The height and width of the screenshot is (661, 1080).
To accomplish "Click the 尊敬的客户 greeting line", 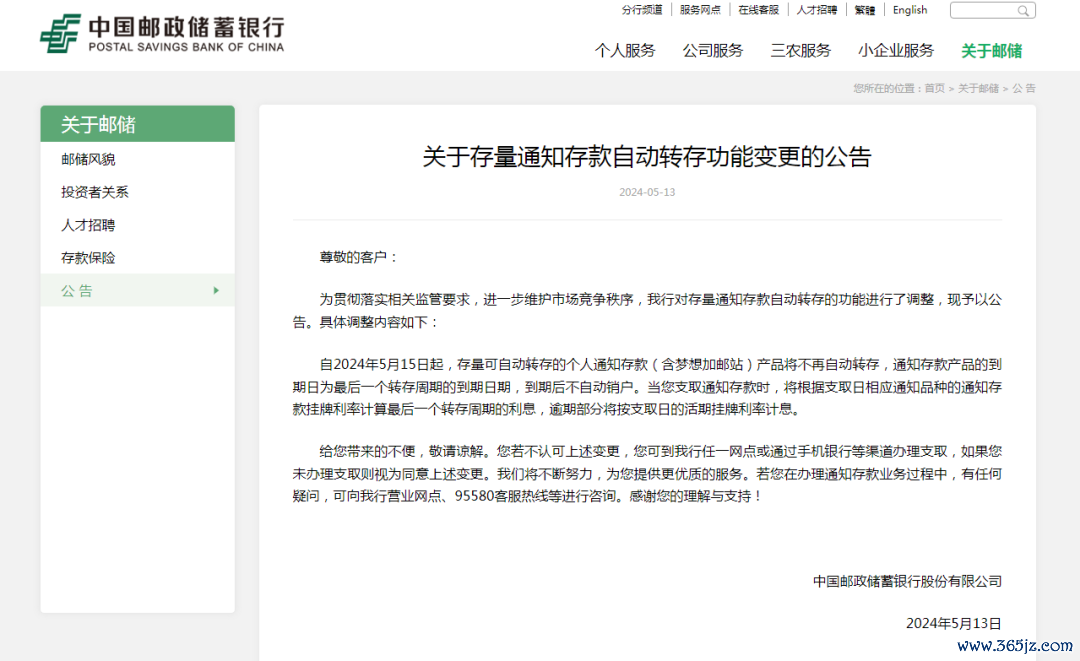I will (358, 257).
